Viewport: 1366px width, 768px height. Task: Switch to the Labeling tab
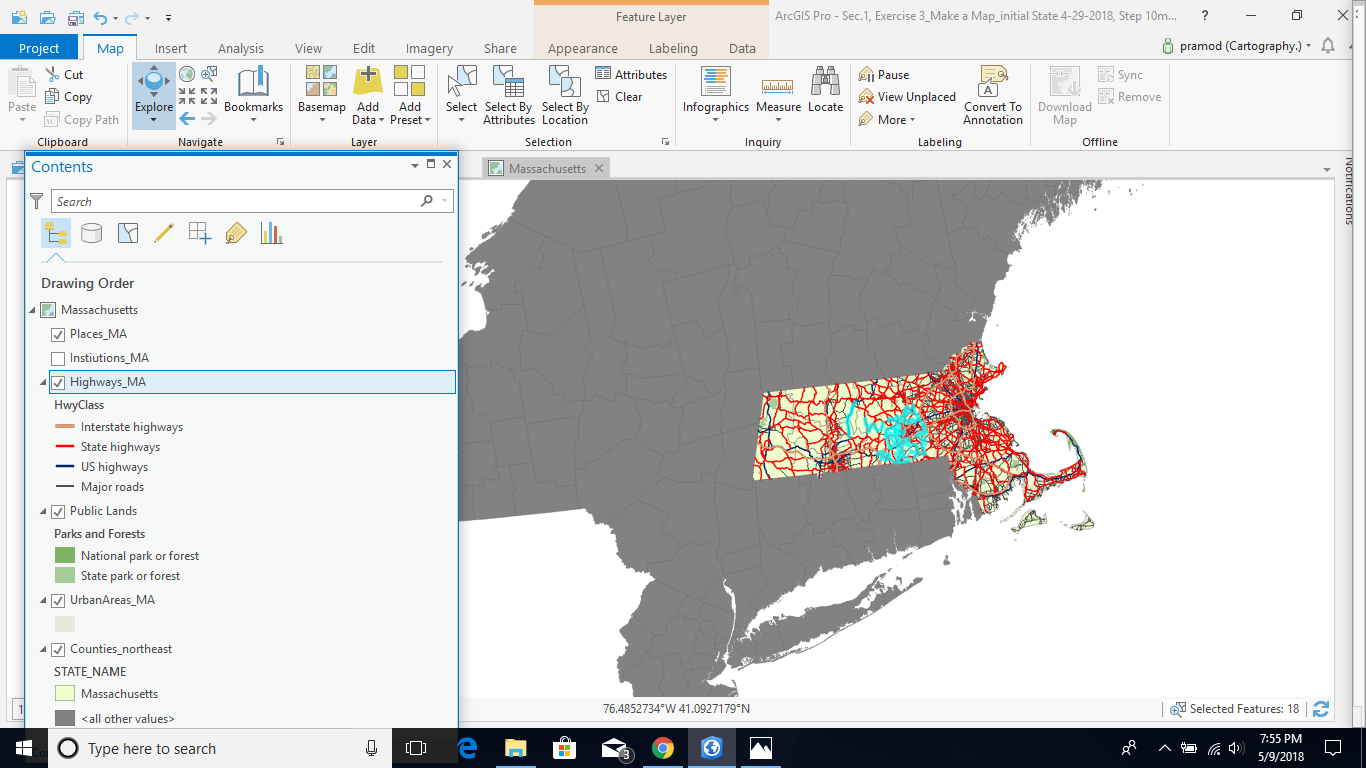pyautogui.click(x=673, y=48)
